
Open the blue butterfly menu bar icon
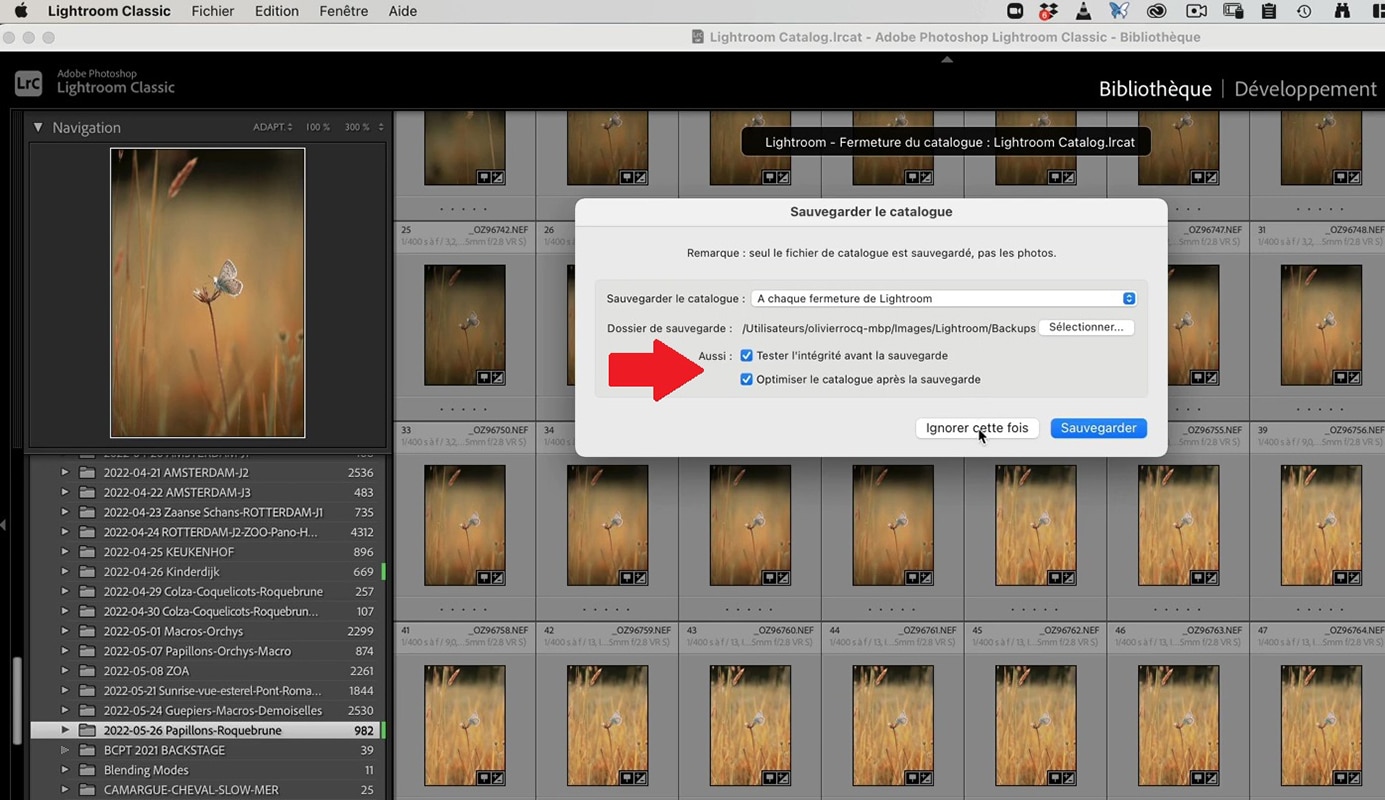pyautogui.click(x=1119, y=11)
